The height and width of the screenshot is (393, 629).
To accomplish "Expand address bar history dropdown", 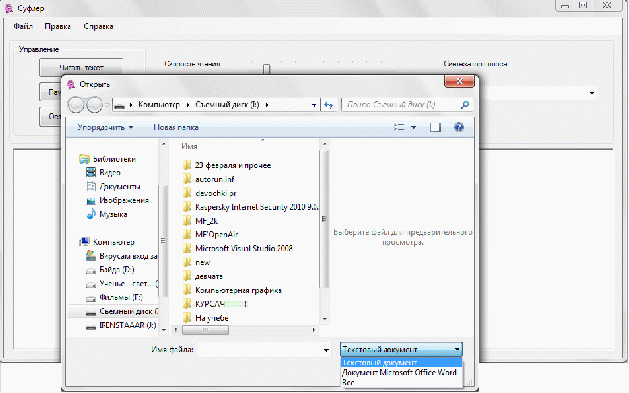I will pyautogui.click(x=314, y=105).
